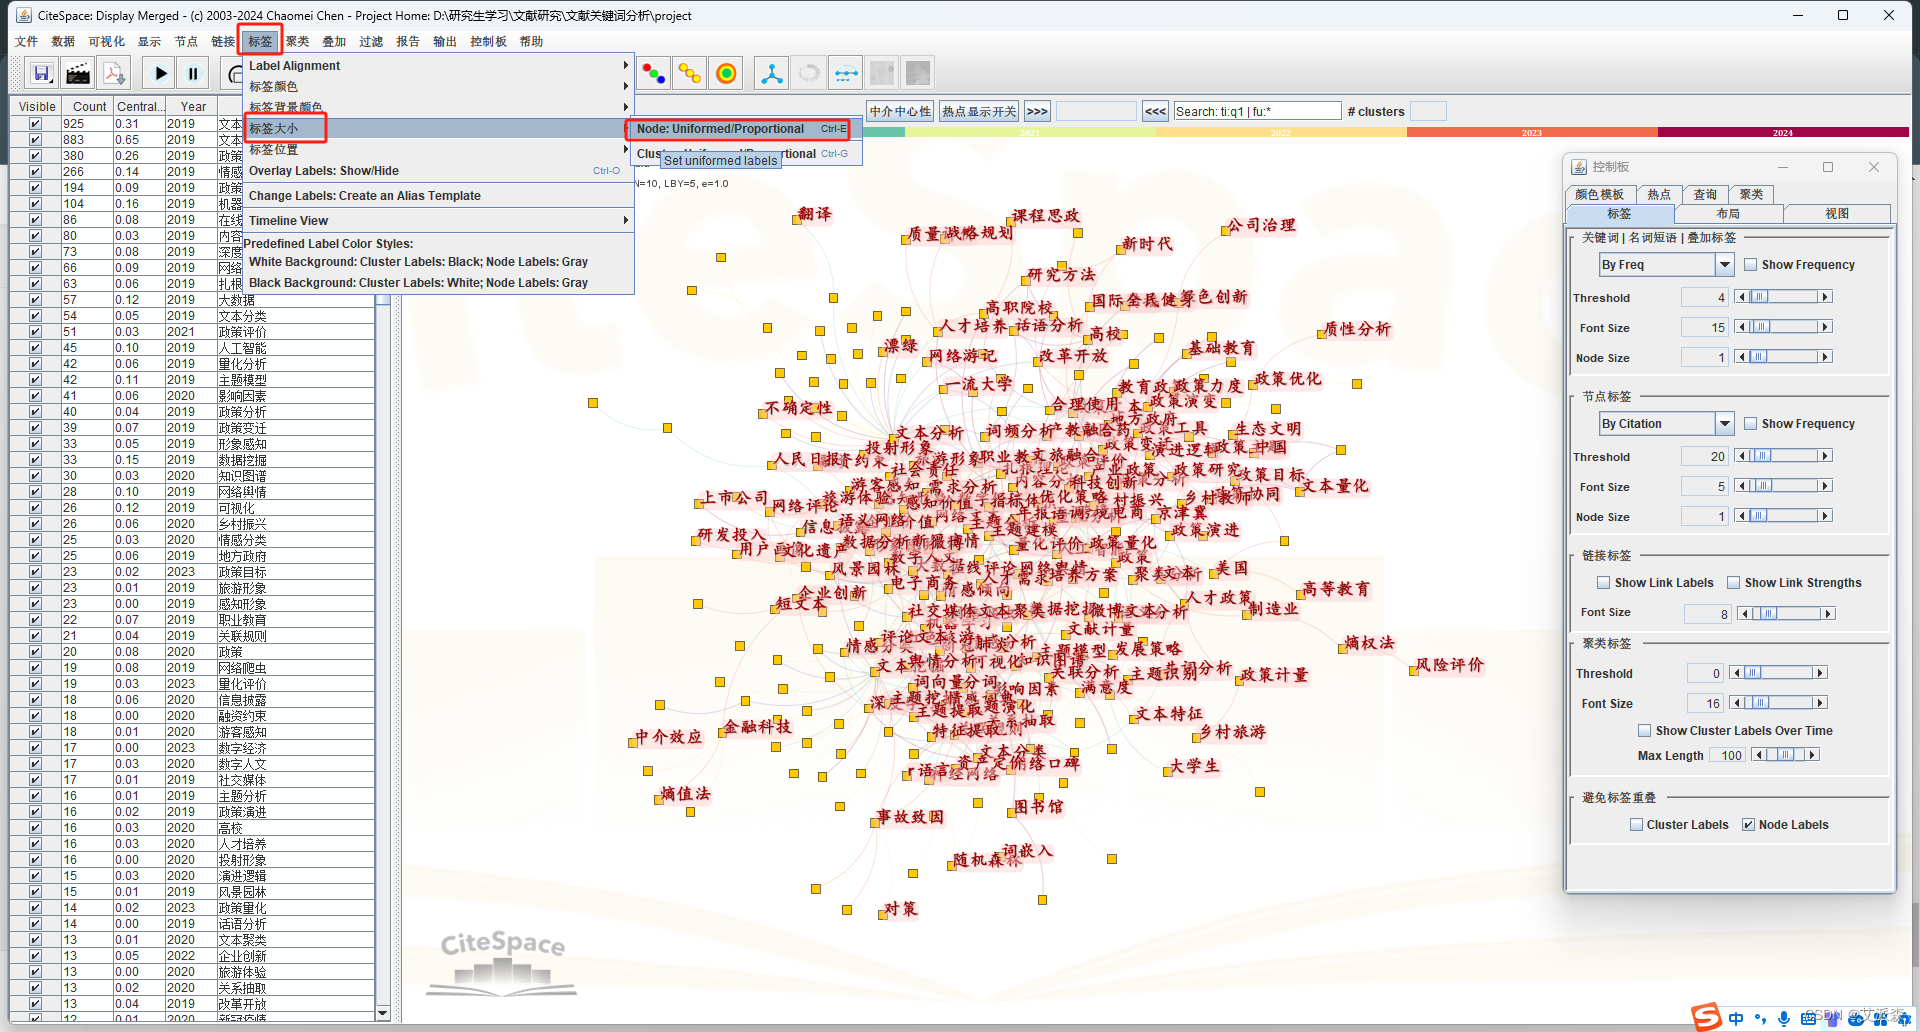Click cluster label Font Size scrollbar thumb
Viewport: 1920px width, 1032px height.
tap(1761, 703)
